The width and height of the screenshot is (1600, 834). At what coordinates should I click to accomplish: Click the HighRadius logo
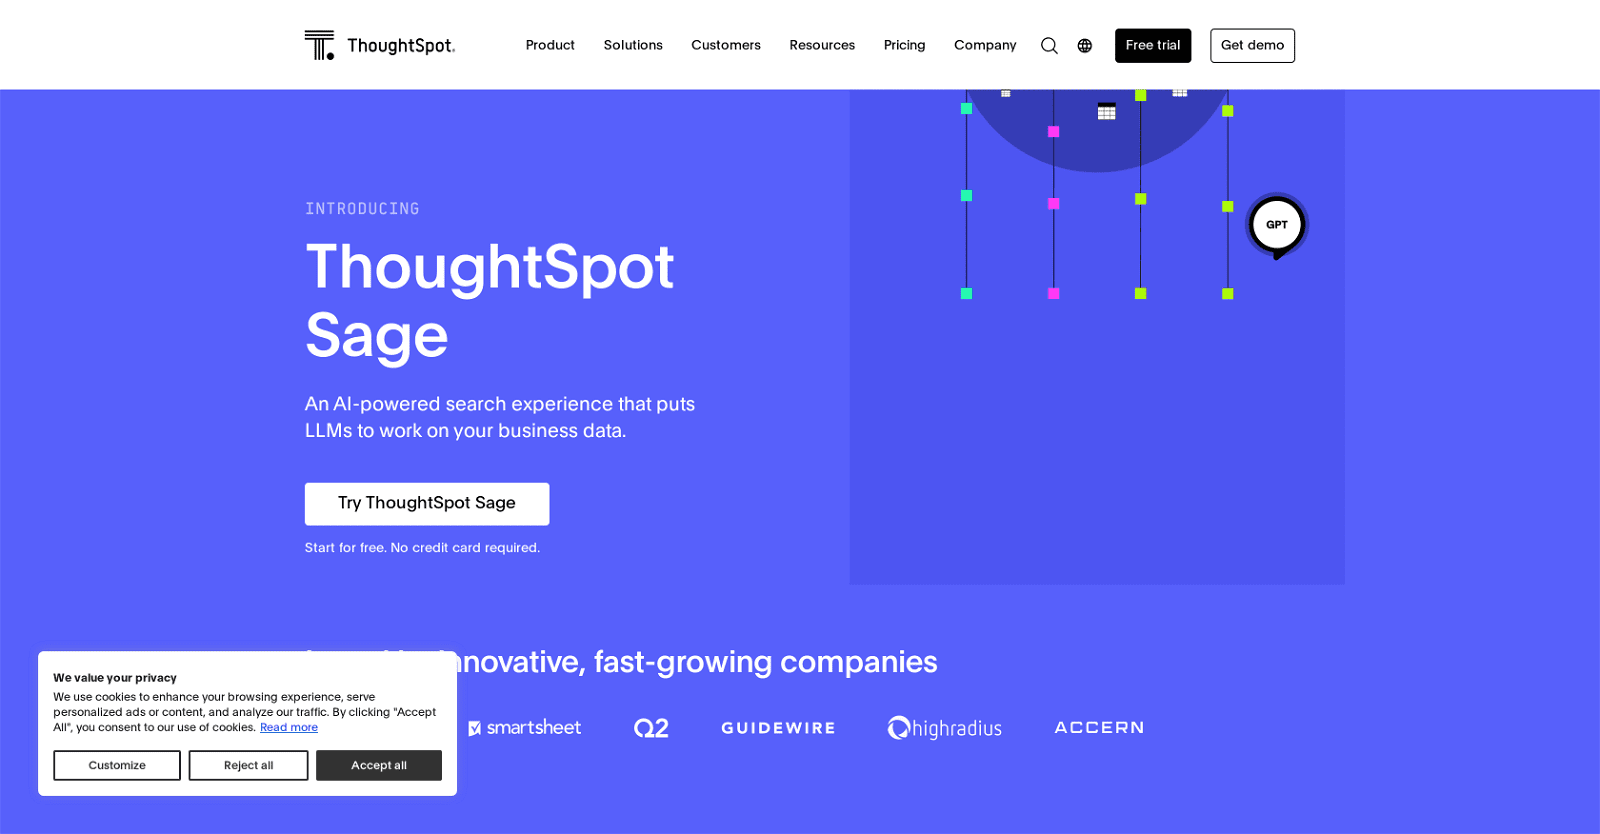[x=944, y=727]
